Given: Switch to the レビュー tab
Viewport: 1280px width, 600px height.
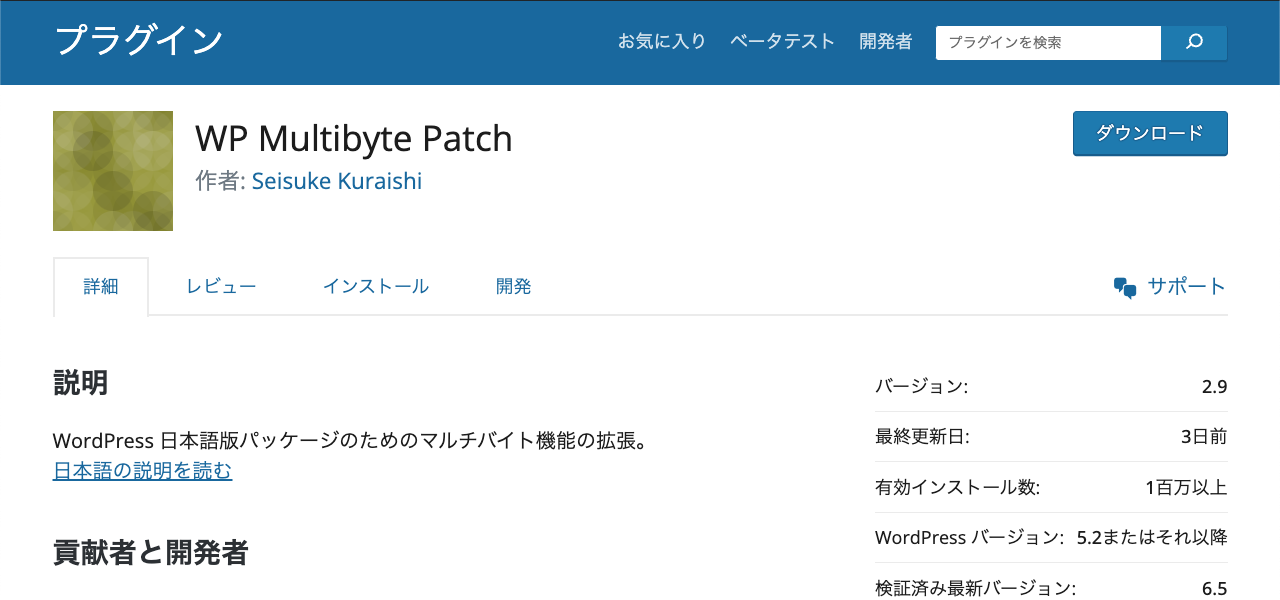Looking at the screenshot, I should pyautogui.click(x=221, y=287).
